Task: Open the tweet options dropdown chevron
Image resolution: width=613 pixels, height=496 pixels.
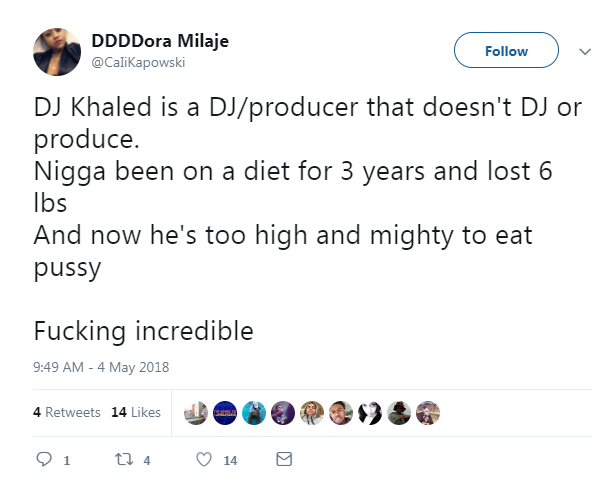Action: (584, 51)
